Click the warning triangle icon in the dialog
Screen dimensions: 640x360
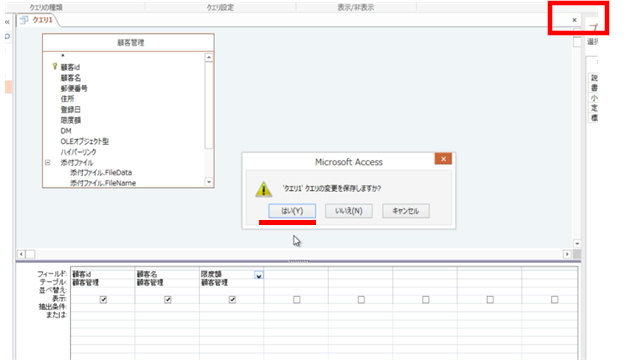click(x=264, y=189)
